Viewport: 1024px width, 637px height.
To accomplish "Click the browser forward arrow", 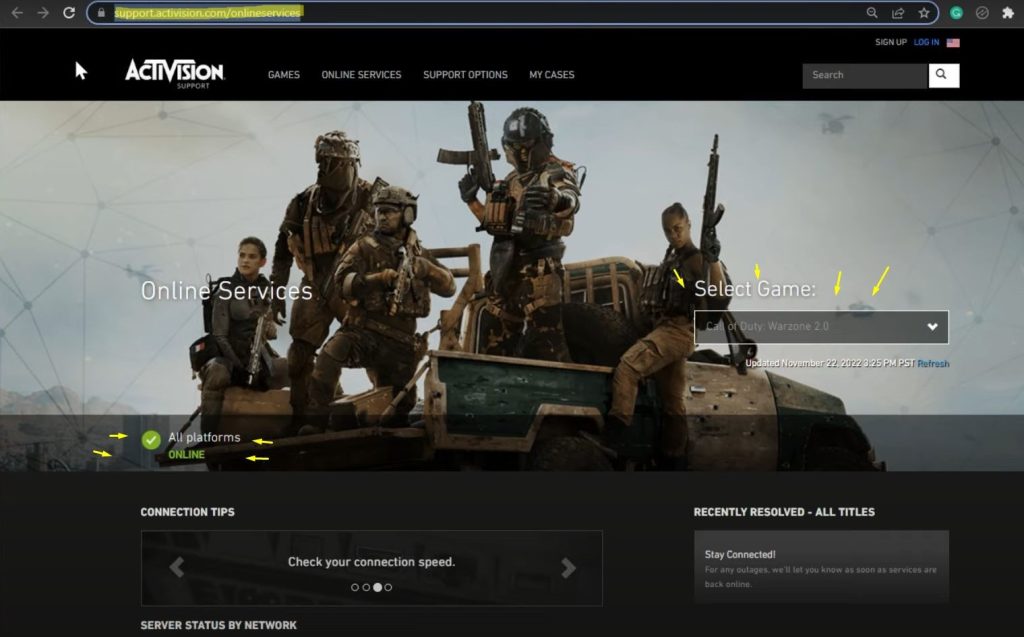I will click(x=43, y=12).
